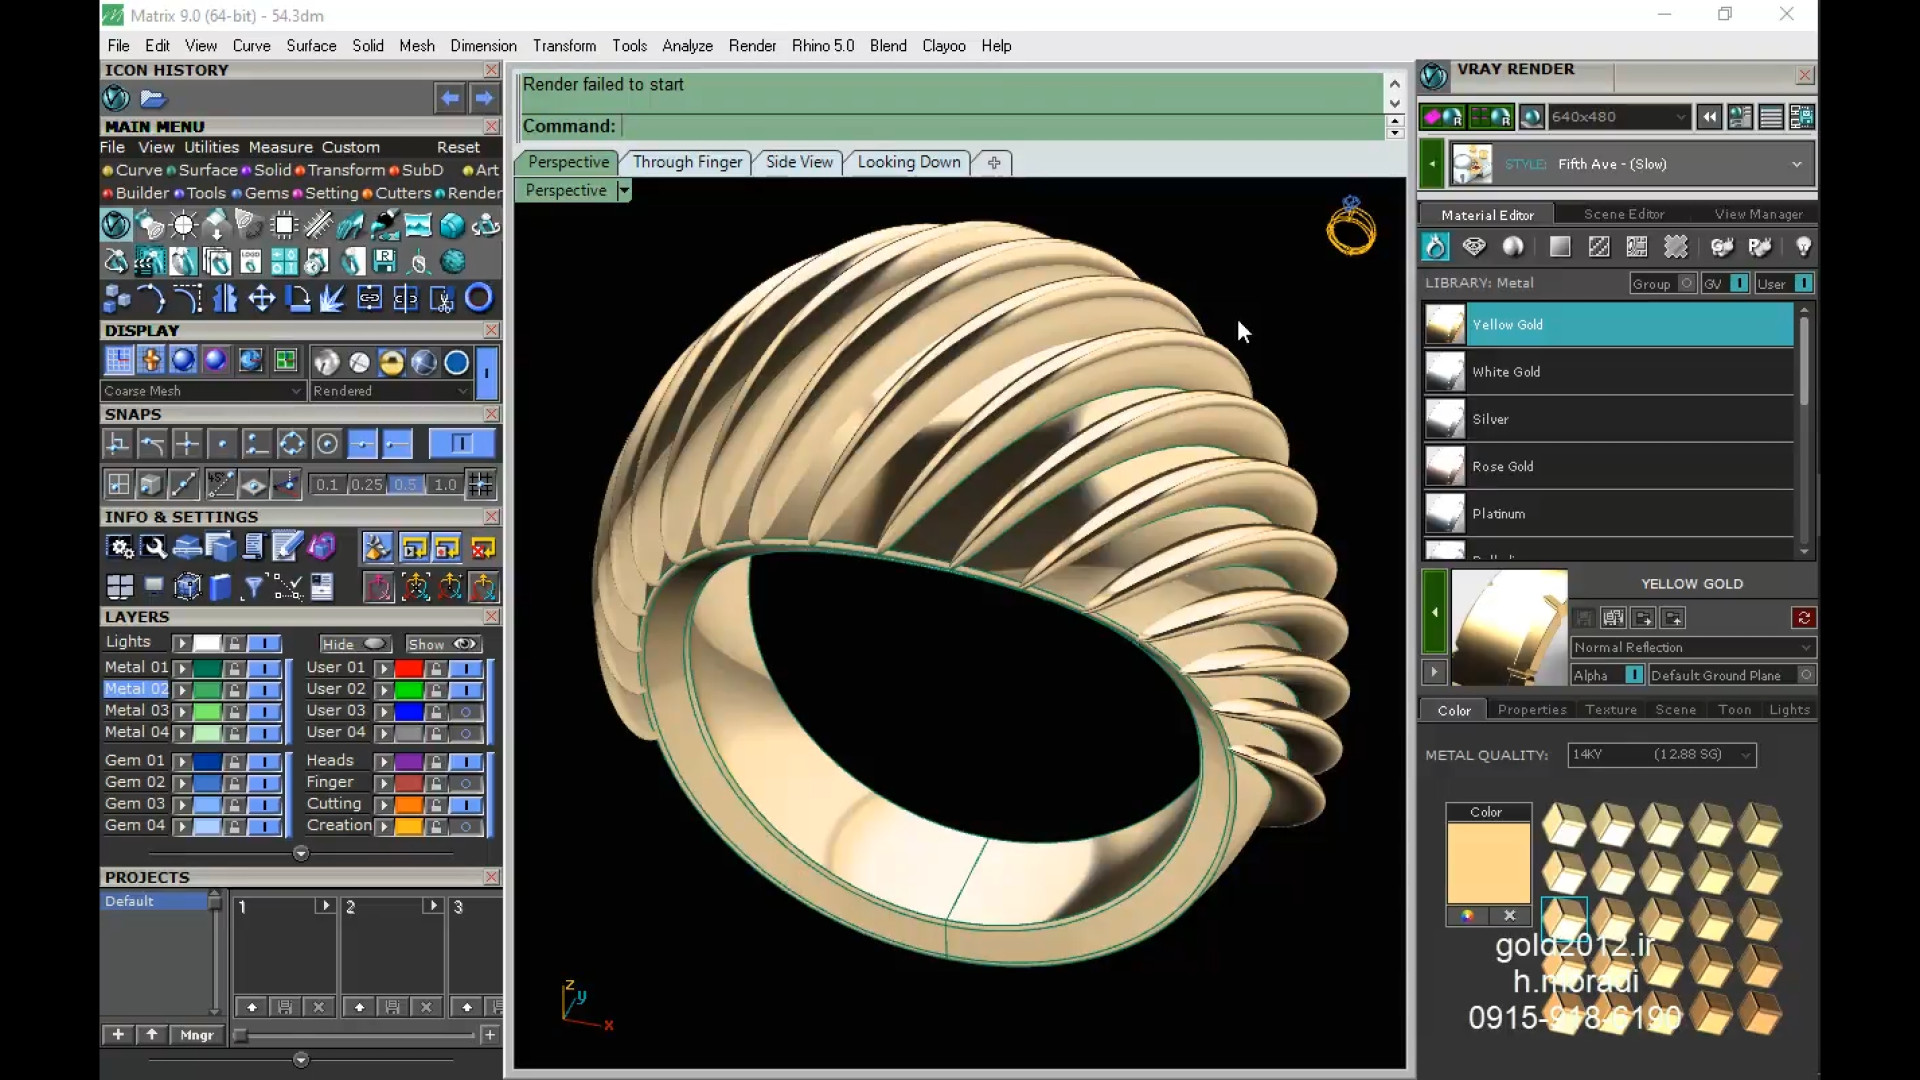Image resolution: width=1920 pixels, height=1080 pixels.
Task: Select the move arrows transform tool
Action: point(261,298)
